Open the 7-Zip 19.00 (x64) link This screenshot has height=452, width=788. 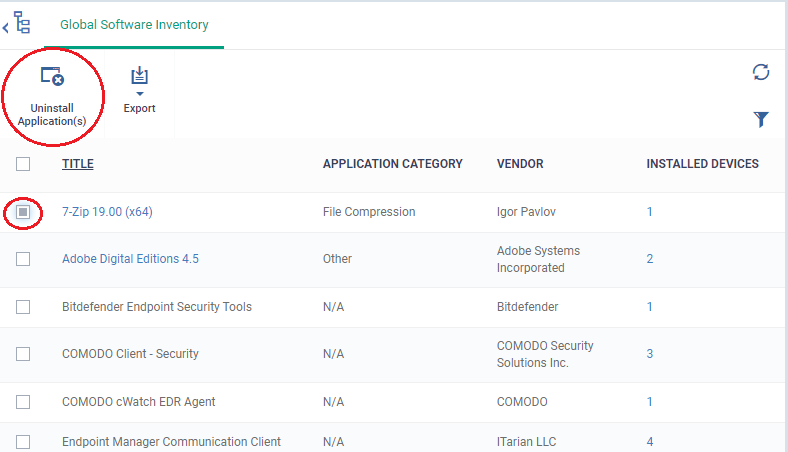107,212
